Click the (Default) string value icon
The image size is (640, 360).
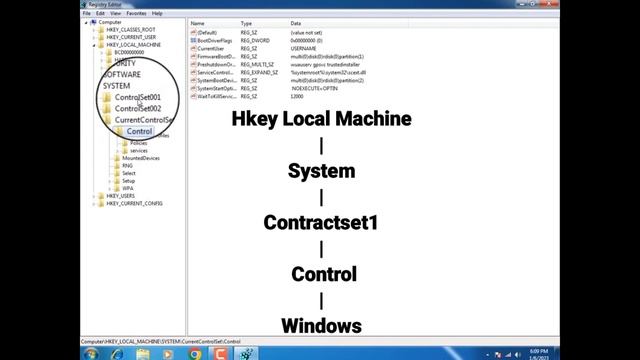point(193,33)
